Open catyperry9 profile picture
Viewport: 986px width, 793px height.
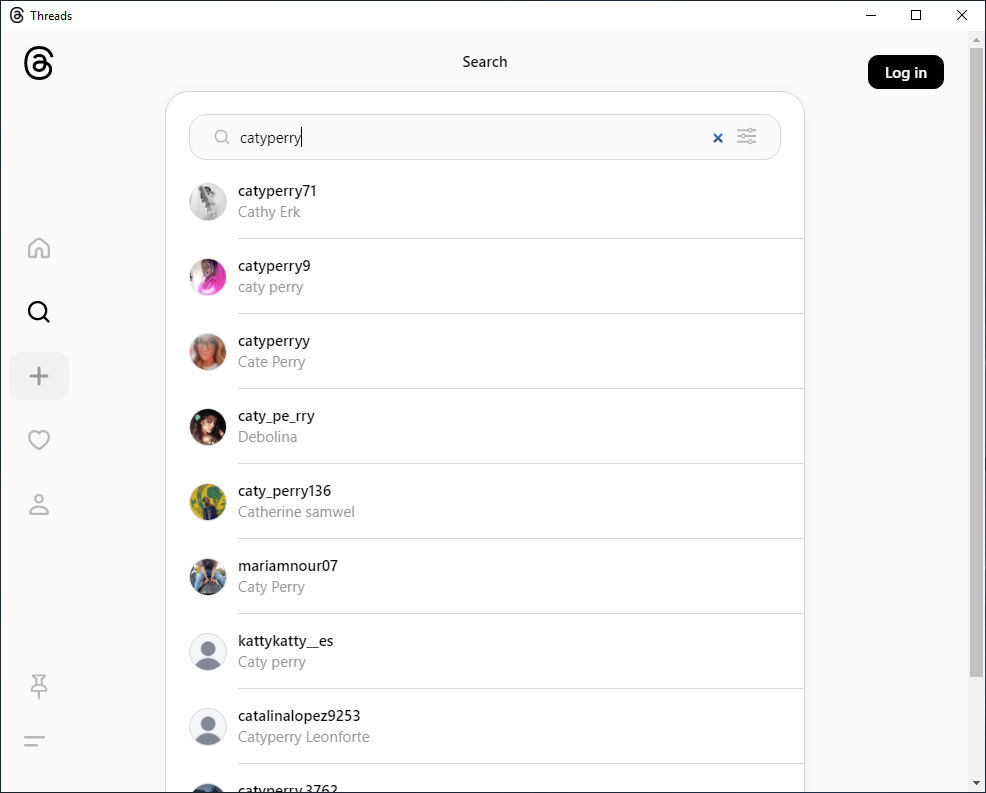click(208, 277)
